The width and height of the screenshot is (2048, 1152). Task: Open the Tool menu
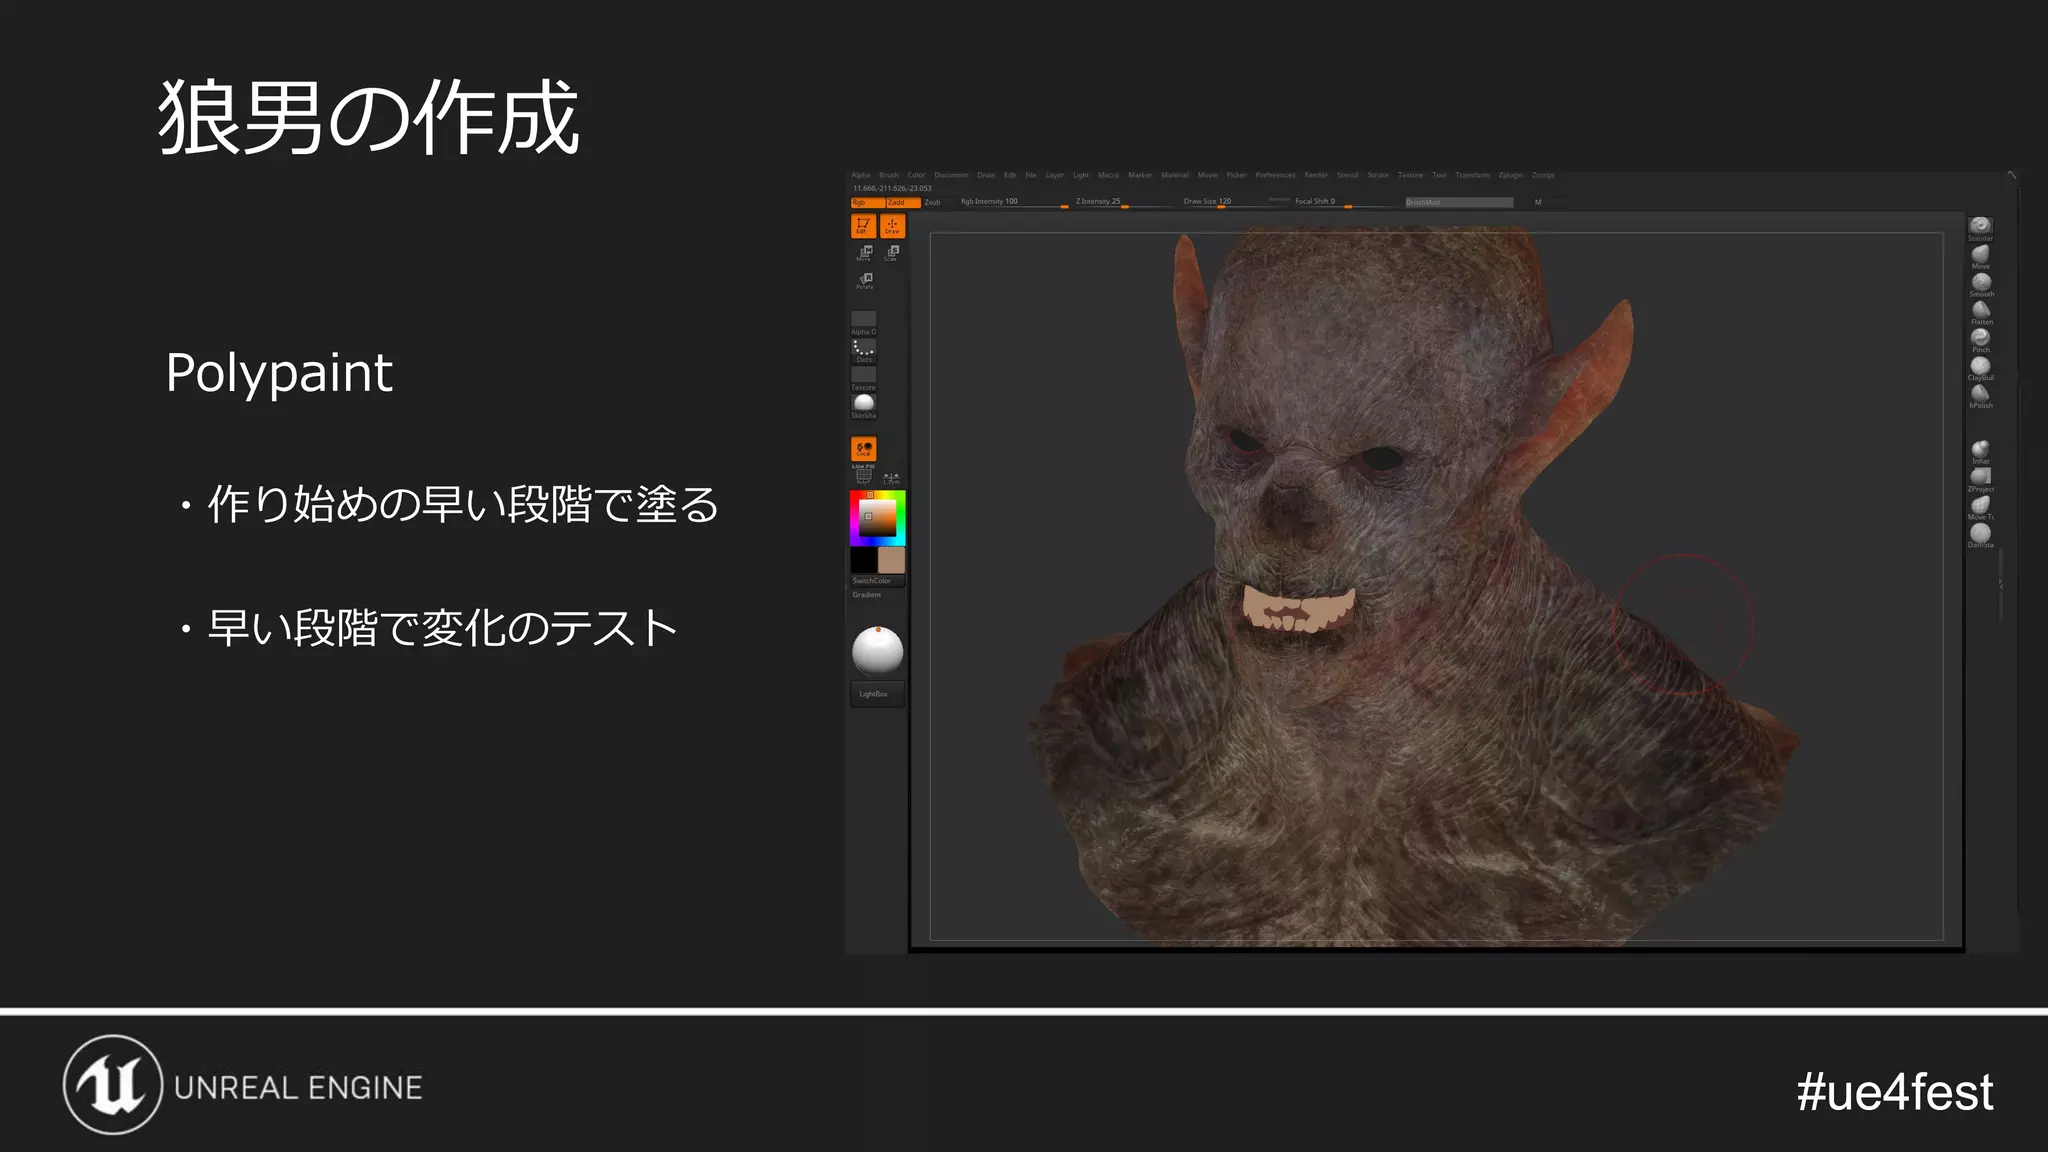click(1439, 175)
